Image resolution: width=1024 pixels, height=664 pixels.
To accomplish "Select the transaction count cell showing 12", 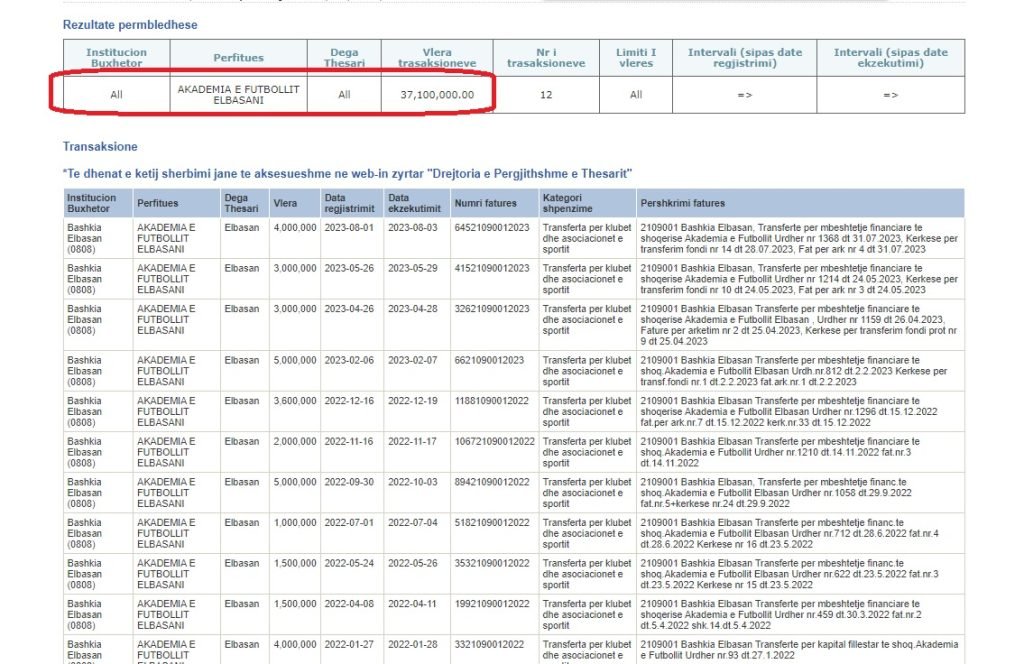I will click(545, 95).
